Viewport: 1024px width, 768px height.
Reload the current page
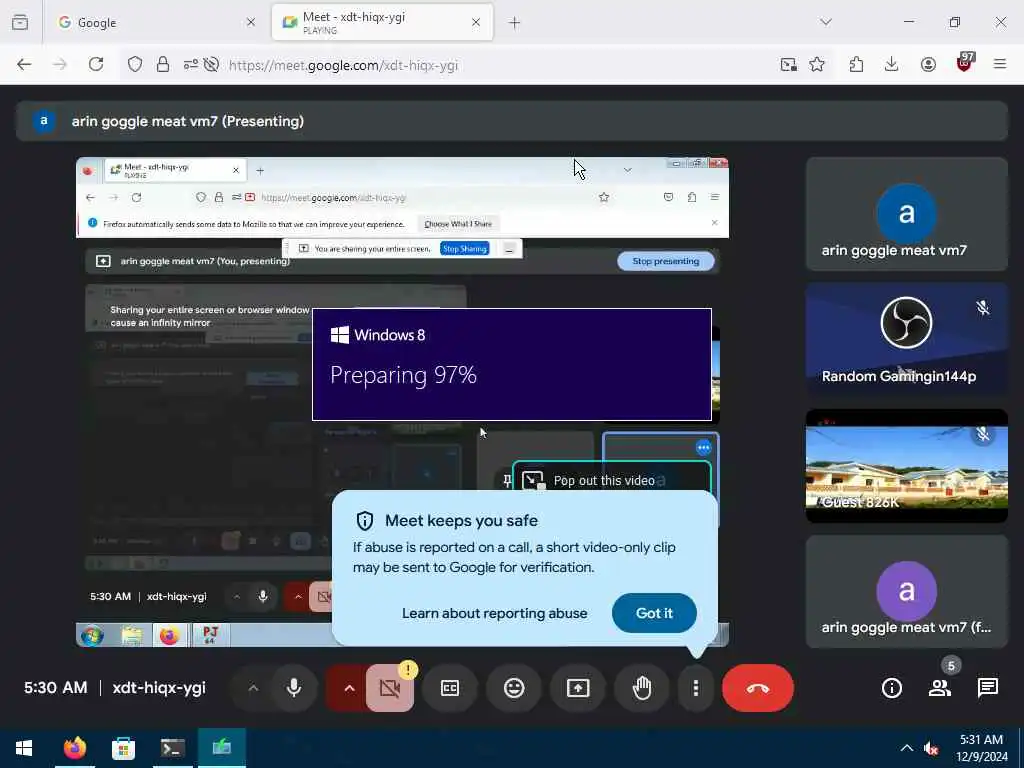[96, 65]
